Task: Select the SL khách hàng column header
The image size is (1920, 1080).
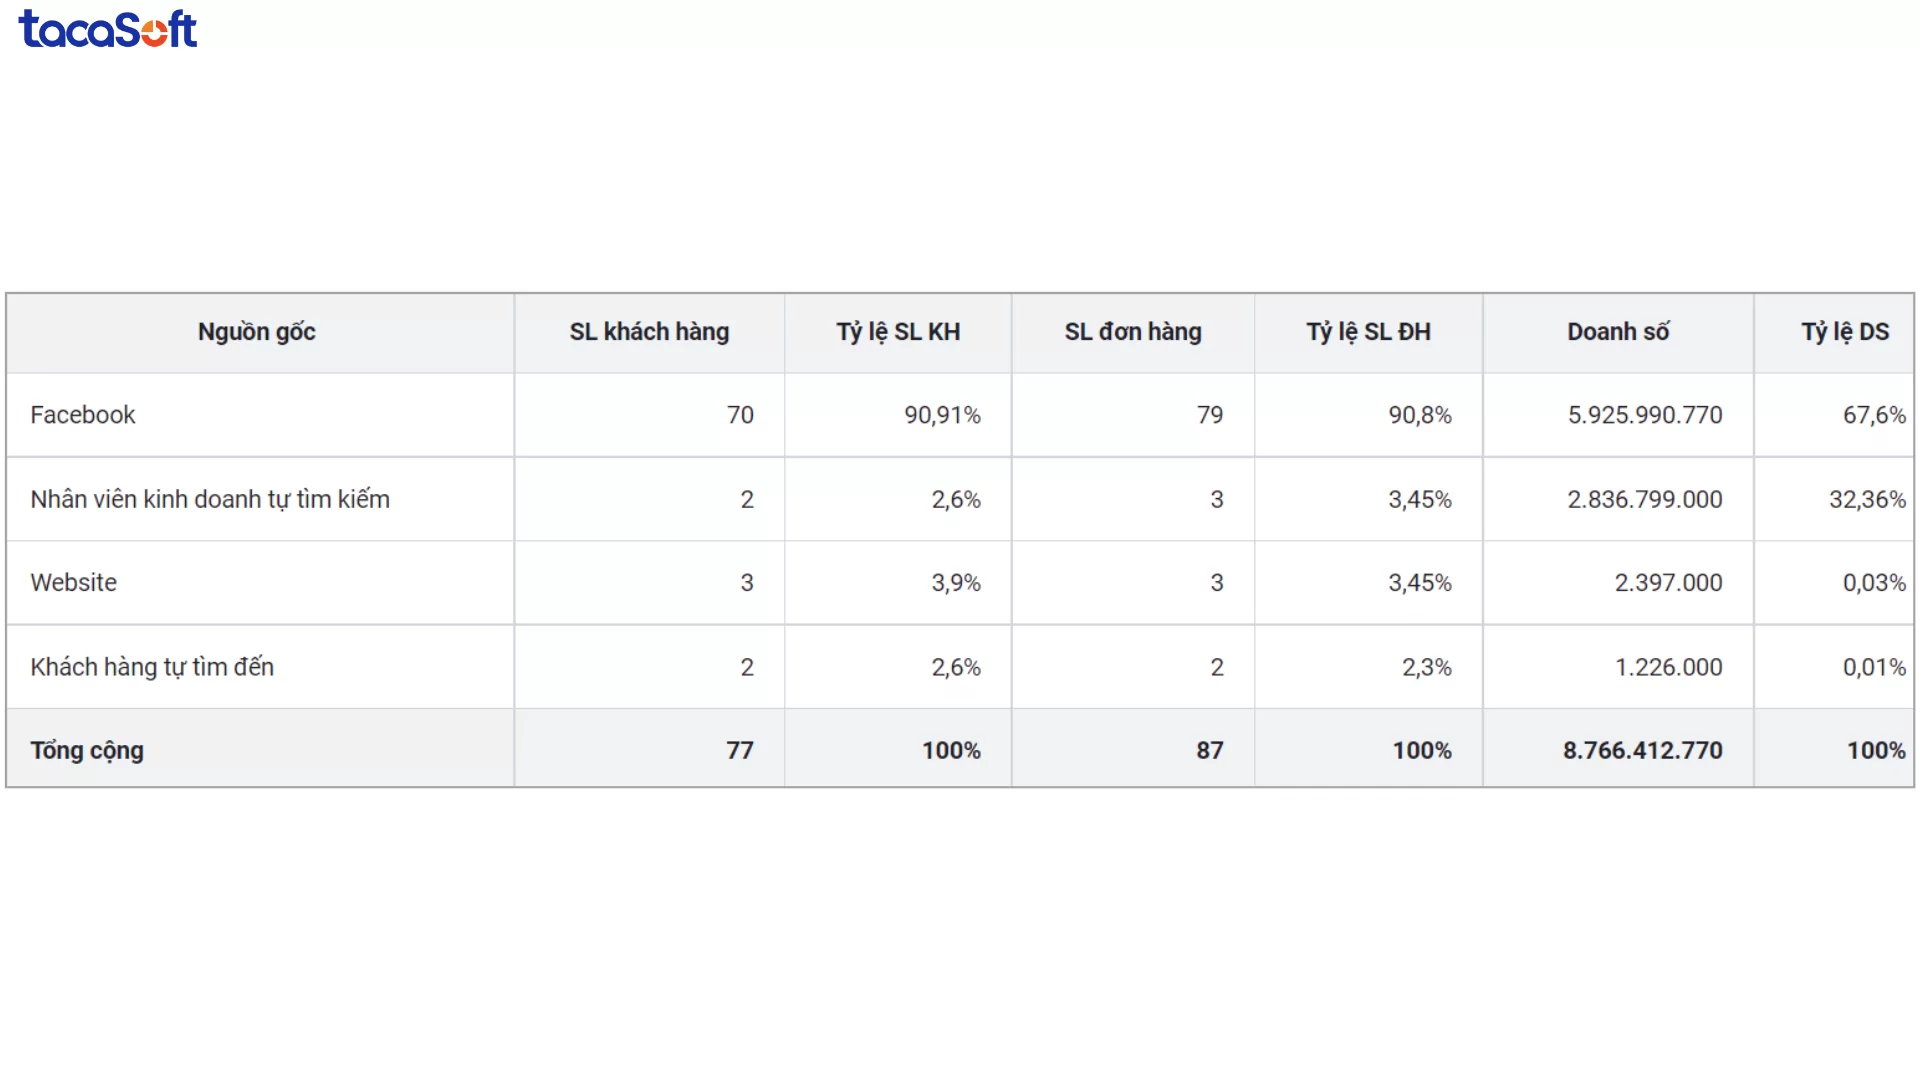Action: pos(649,332)
